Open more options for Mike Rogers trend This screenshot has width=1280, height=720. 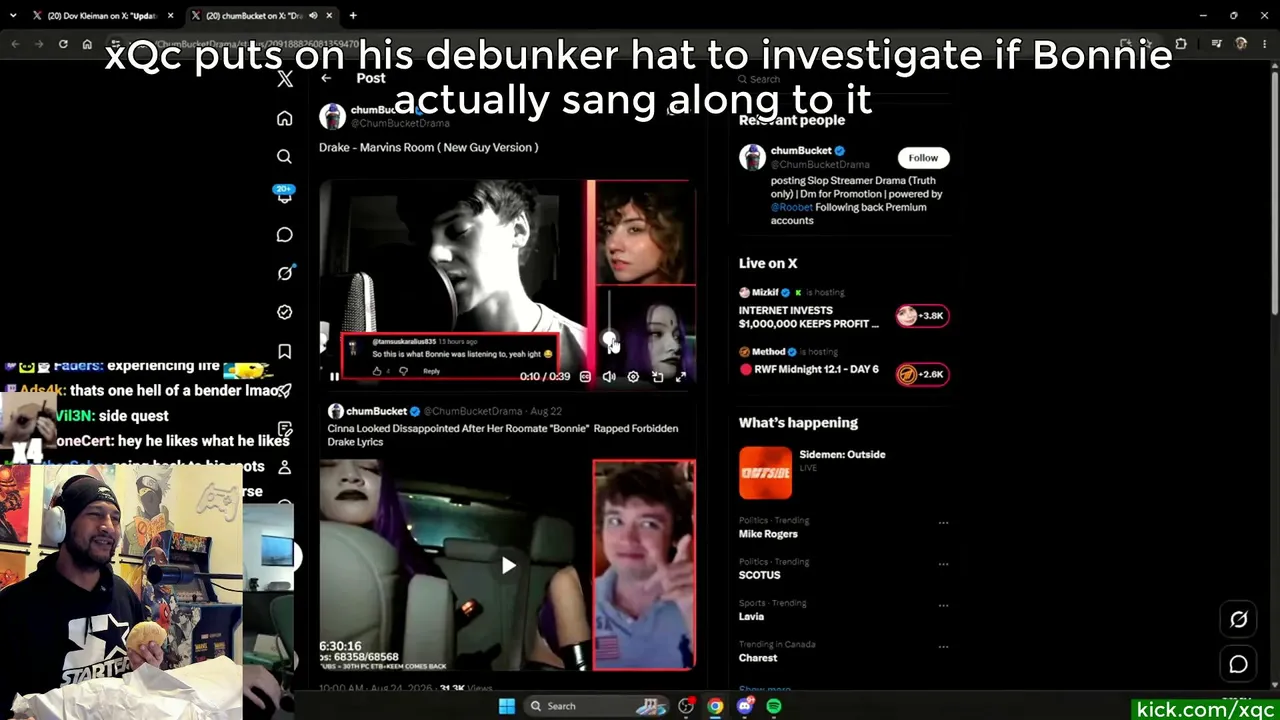click(943, 523)
